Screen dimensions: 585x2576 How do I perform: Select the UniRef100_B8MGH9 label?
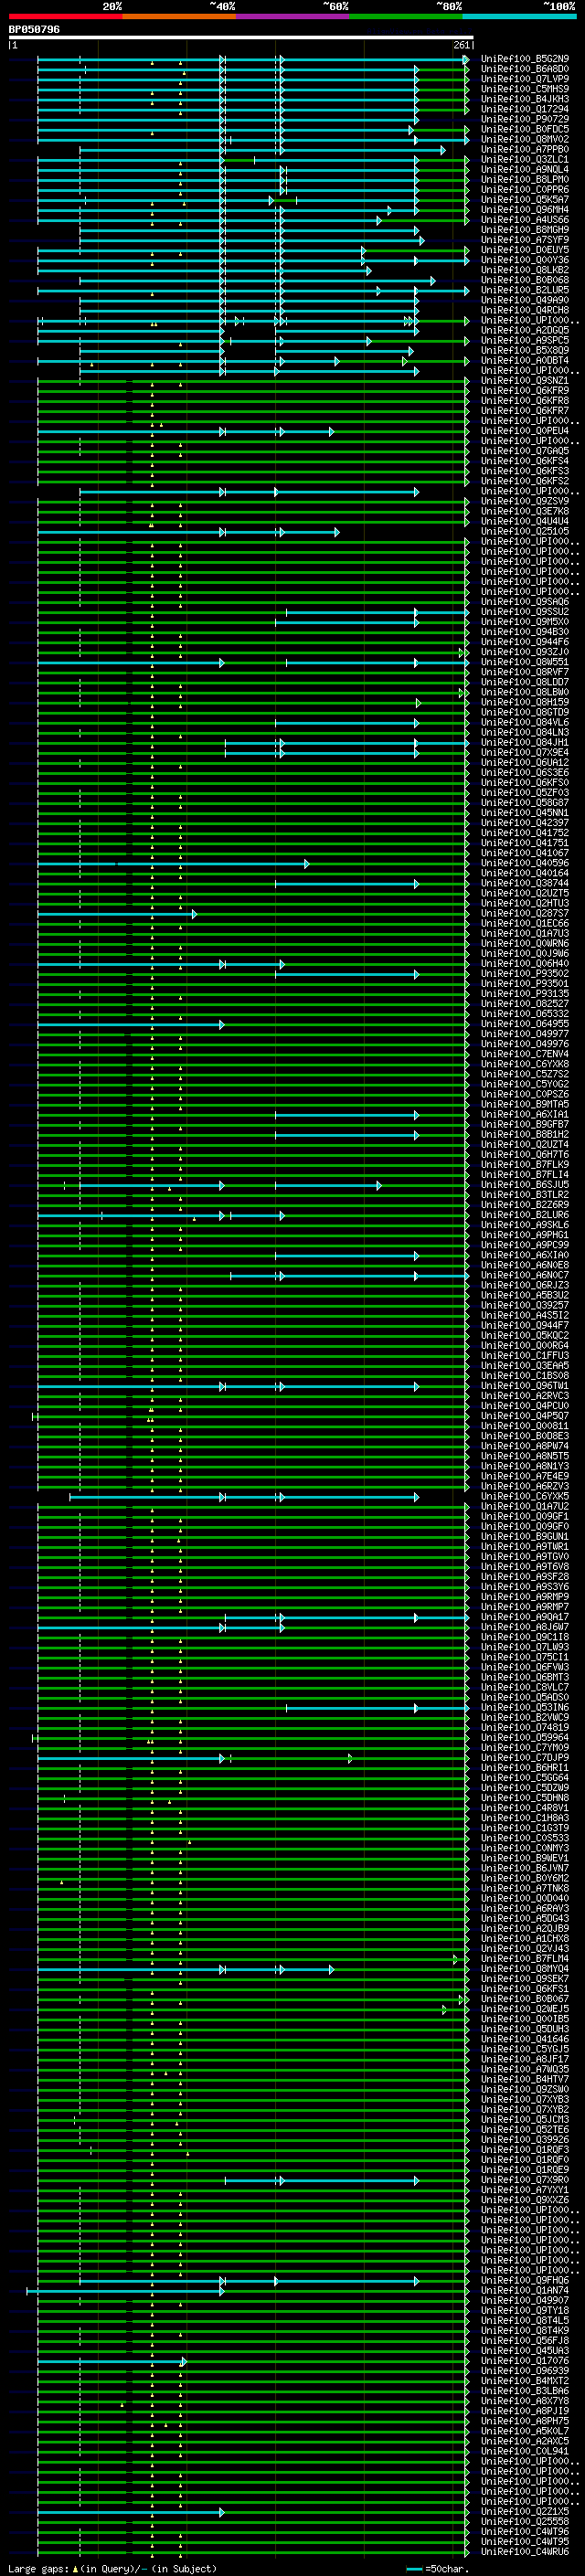pyautogui.click(x=525, y=229)
